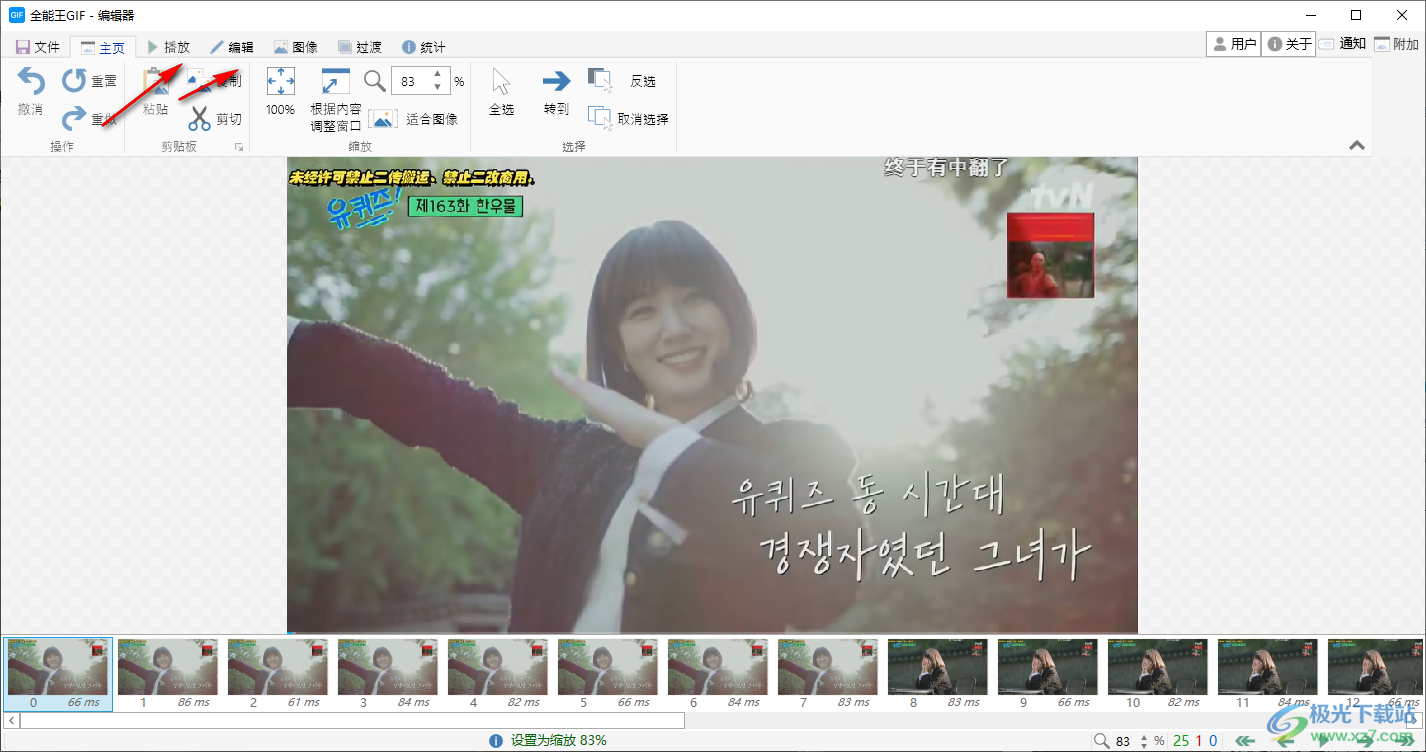This screenshot has width=1426, height=752.
Task: Click the Fit Image (适合图像) icon
Action: [383, 119]
